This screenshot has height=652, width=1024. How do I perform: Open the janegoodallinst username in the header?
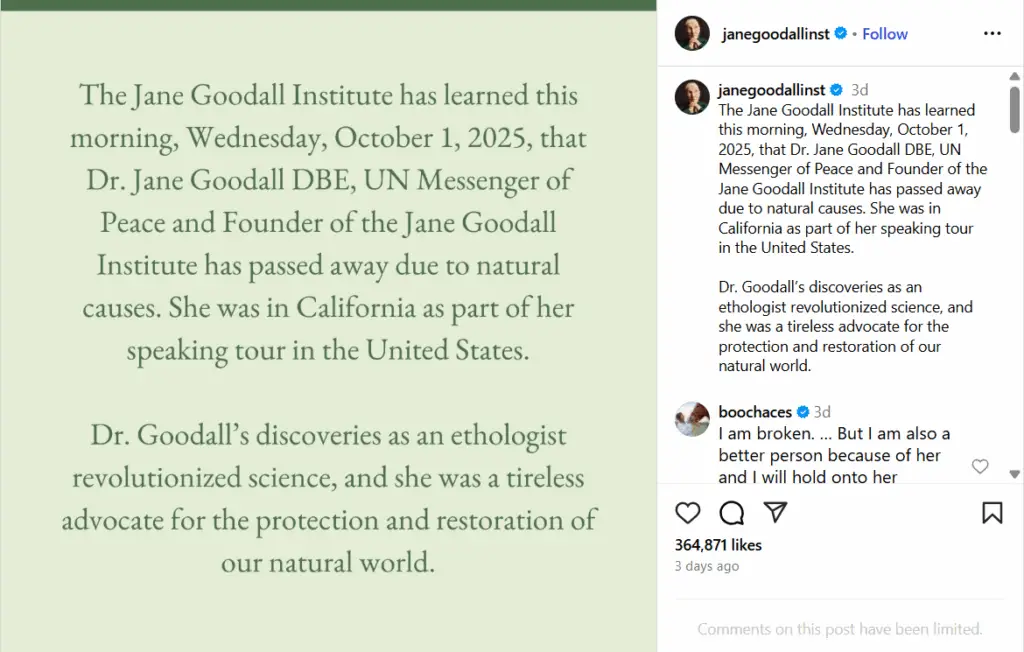point(775,33)
